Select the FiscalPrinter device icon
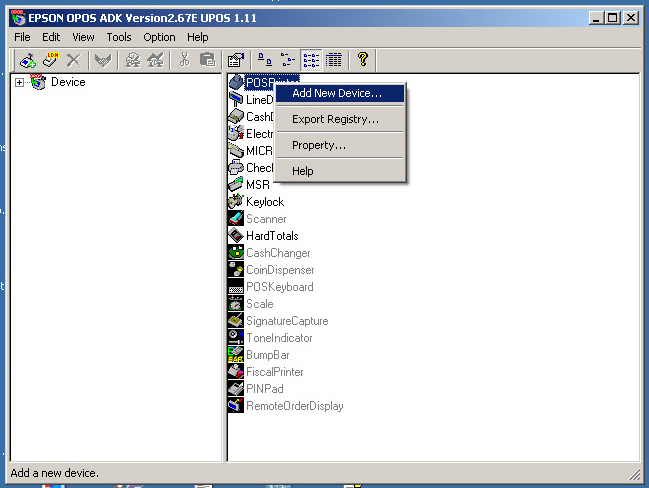Image resolution: width=649 pixels, height=488 pixels. (236, 371)
